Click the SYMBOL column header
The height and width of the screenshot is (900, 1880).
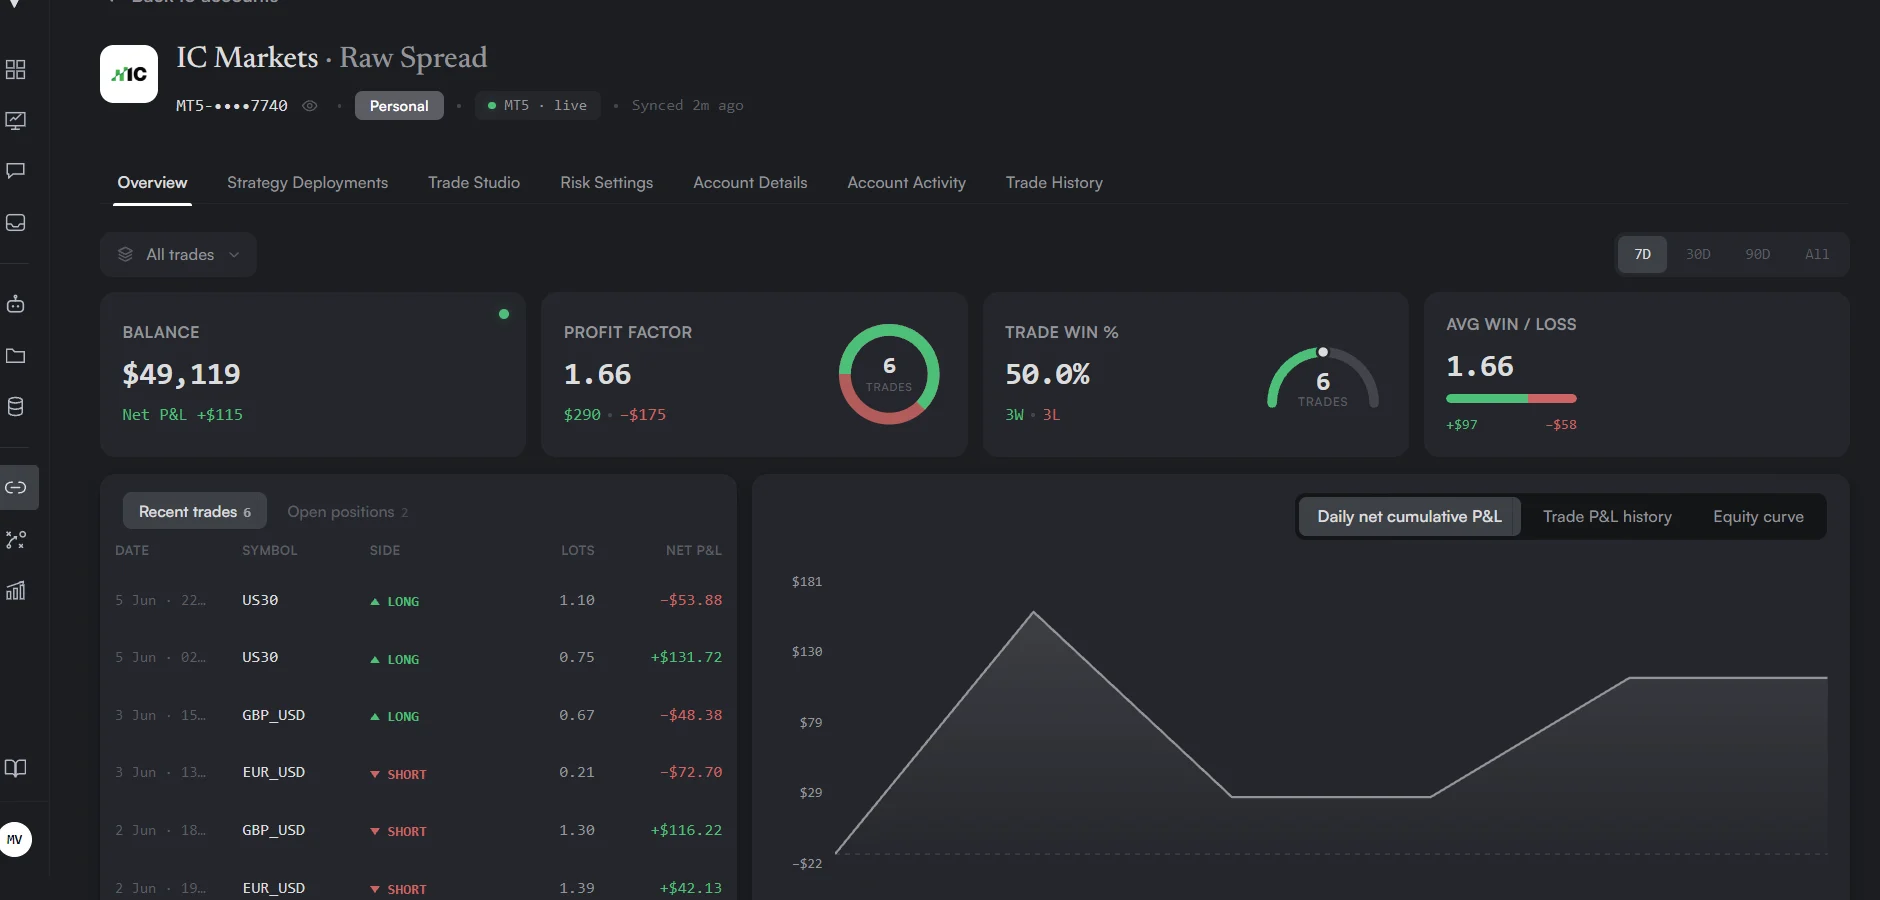(x=270, y=551)
